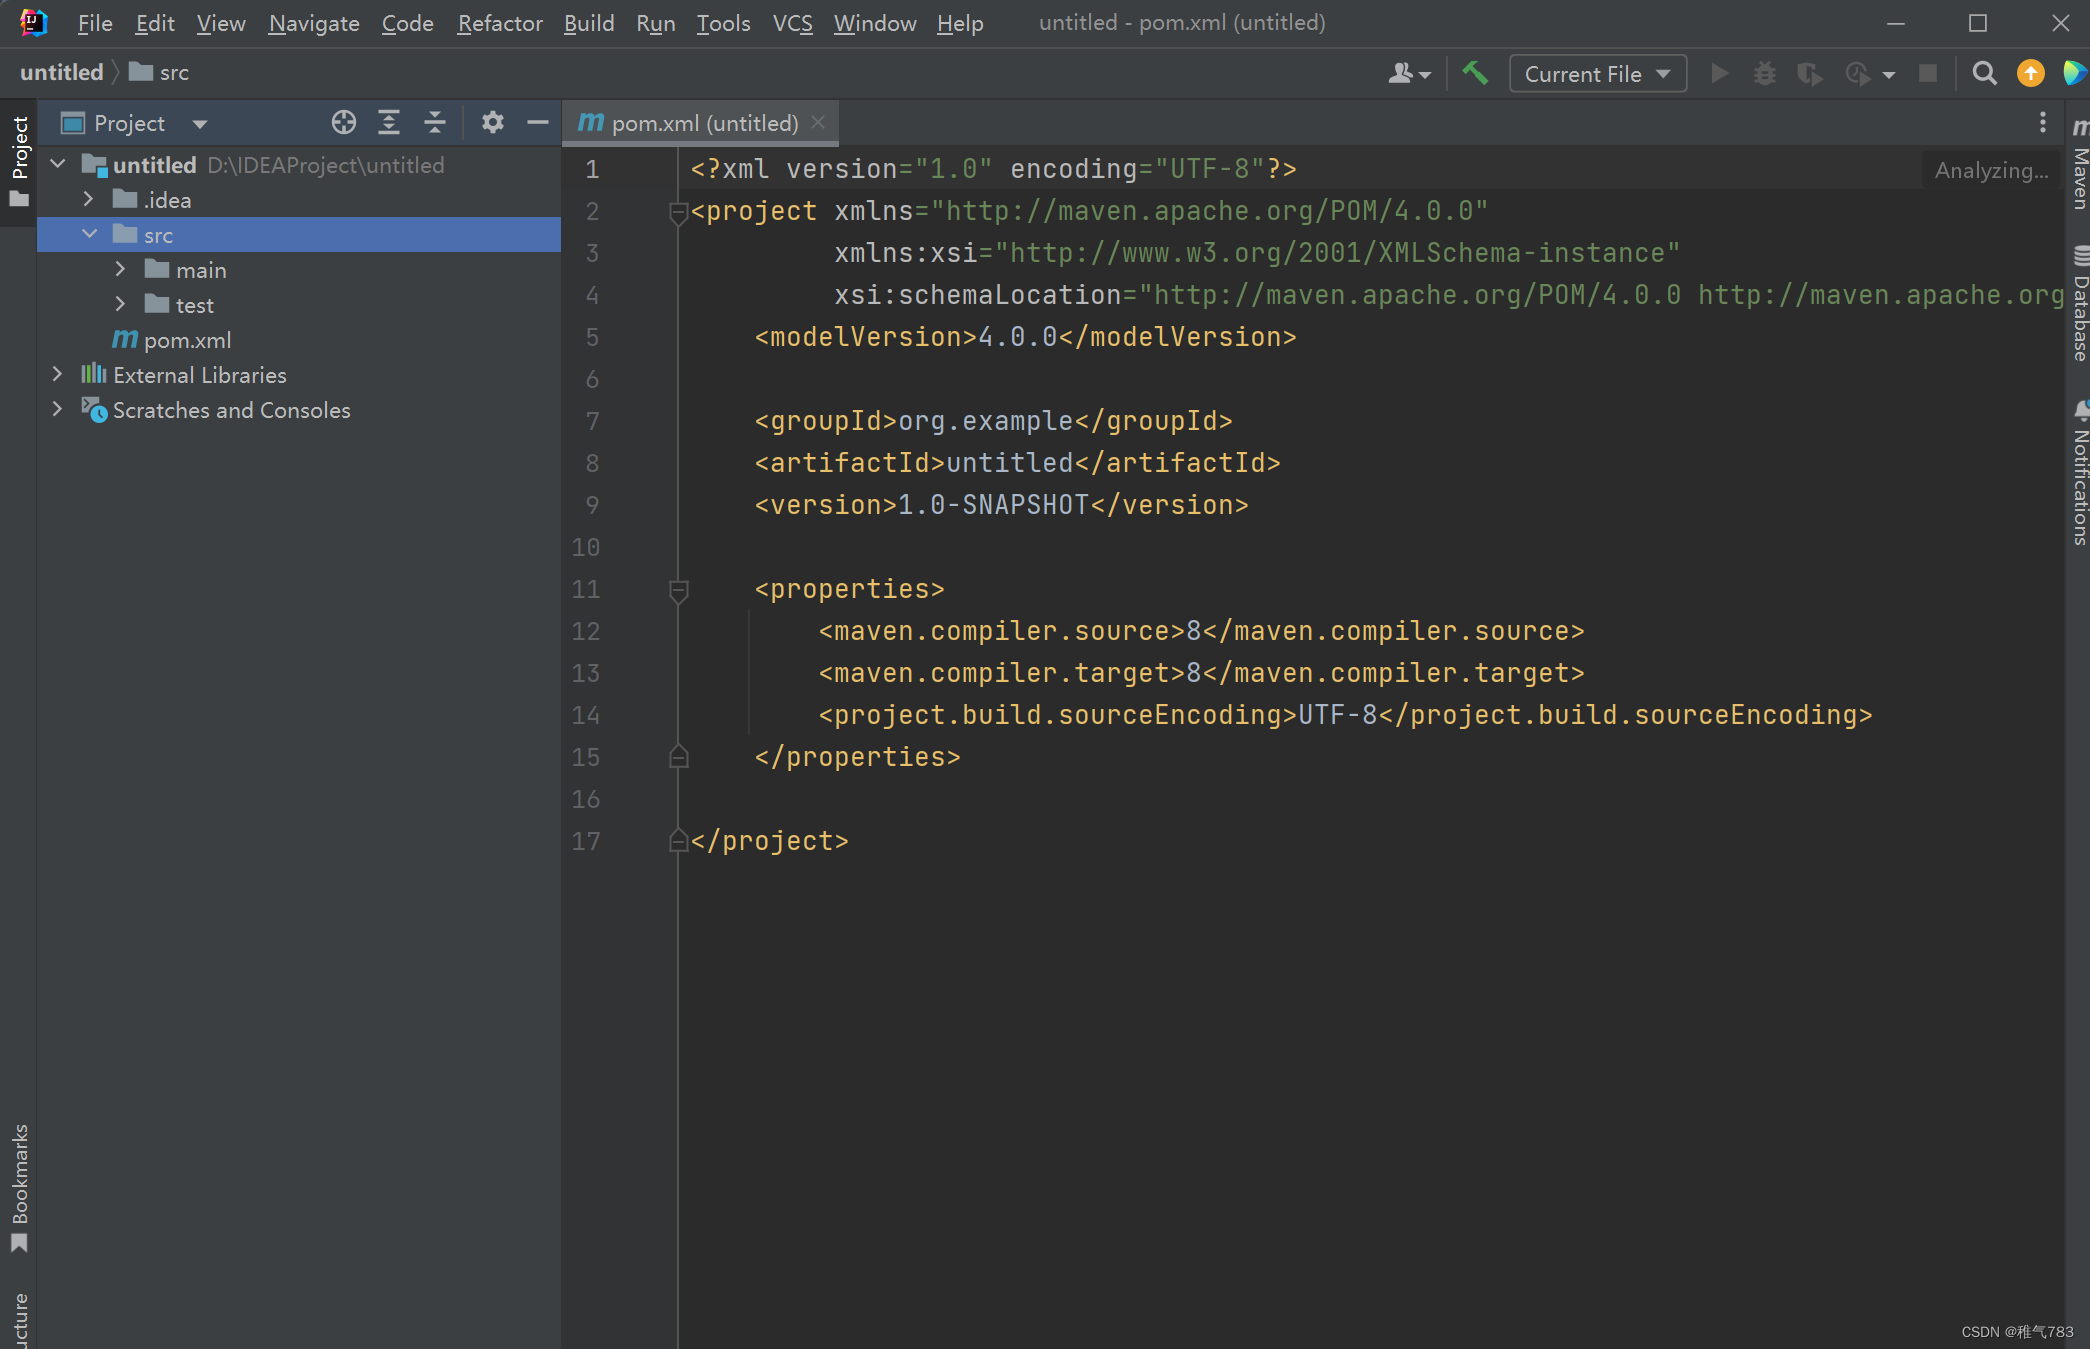Screen dimensions: 2090x1349
Task: Hide the Project tool window panel
Action: 538,123
